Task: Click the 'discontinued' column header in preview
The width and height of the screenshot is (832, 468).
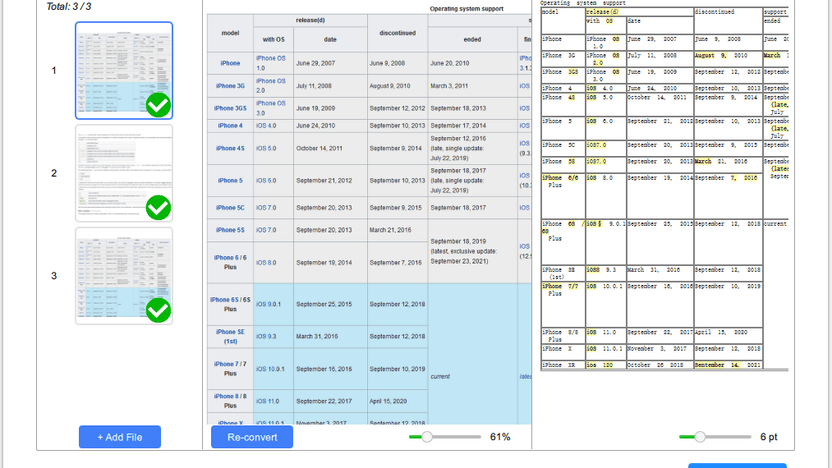Action: (397, 33)
